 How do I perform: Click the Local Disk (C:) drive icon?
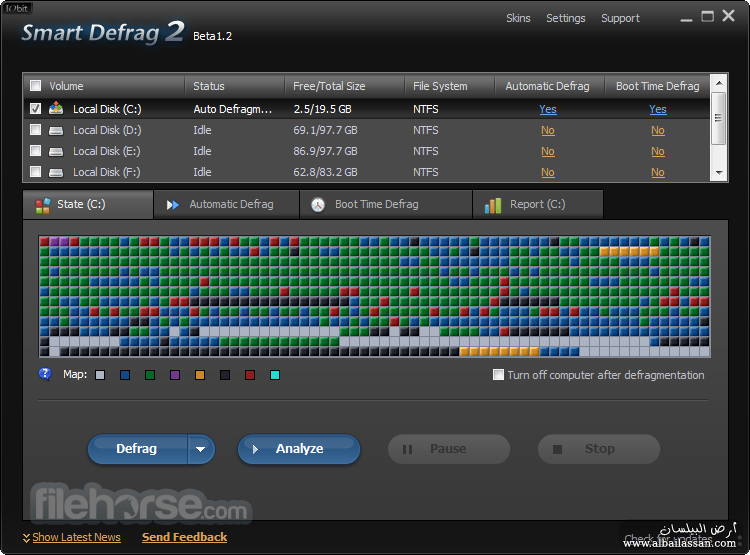tap(56, 109)
